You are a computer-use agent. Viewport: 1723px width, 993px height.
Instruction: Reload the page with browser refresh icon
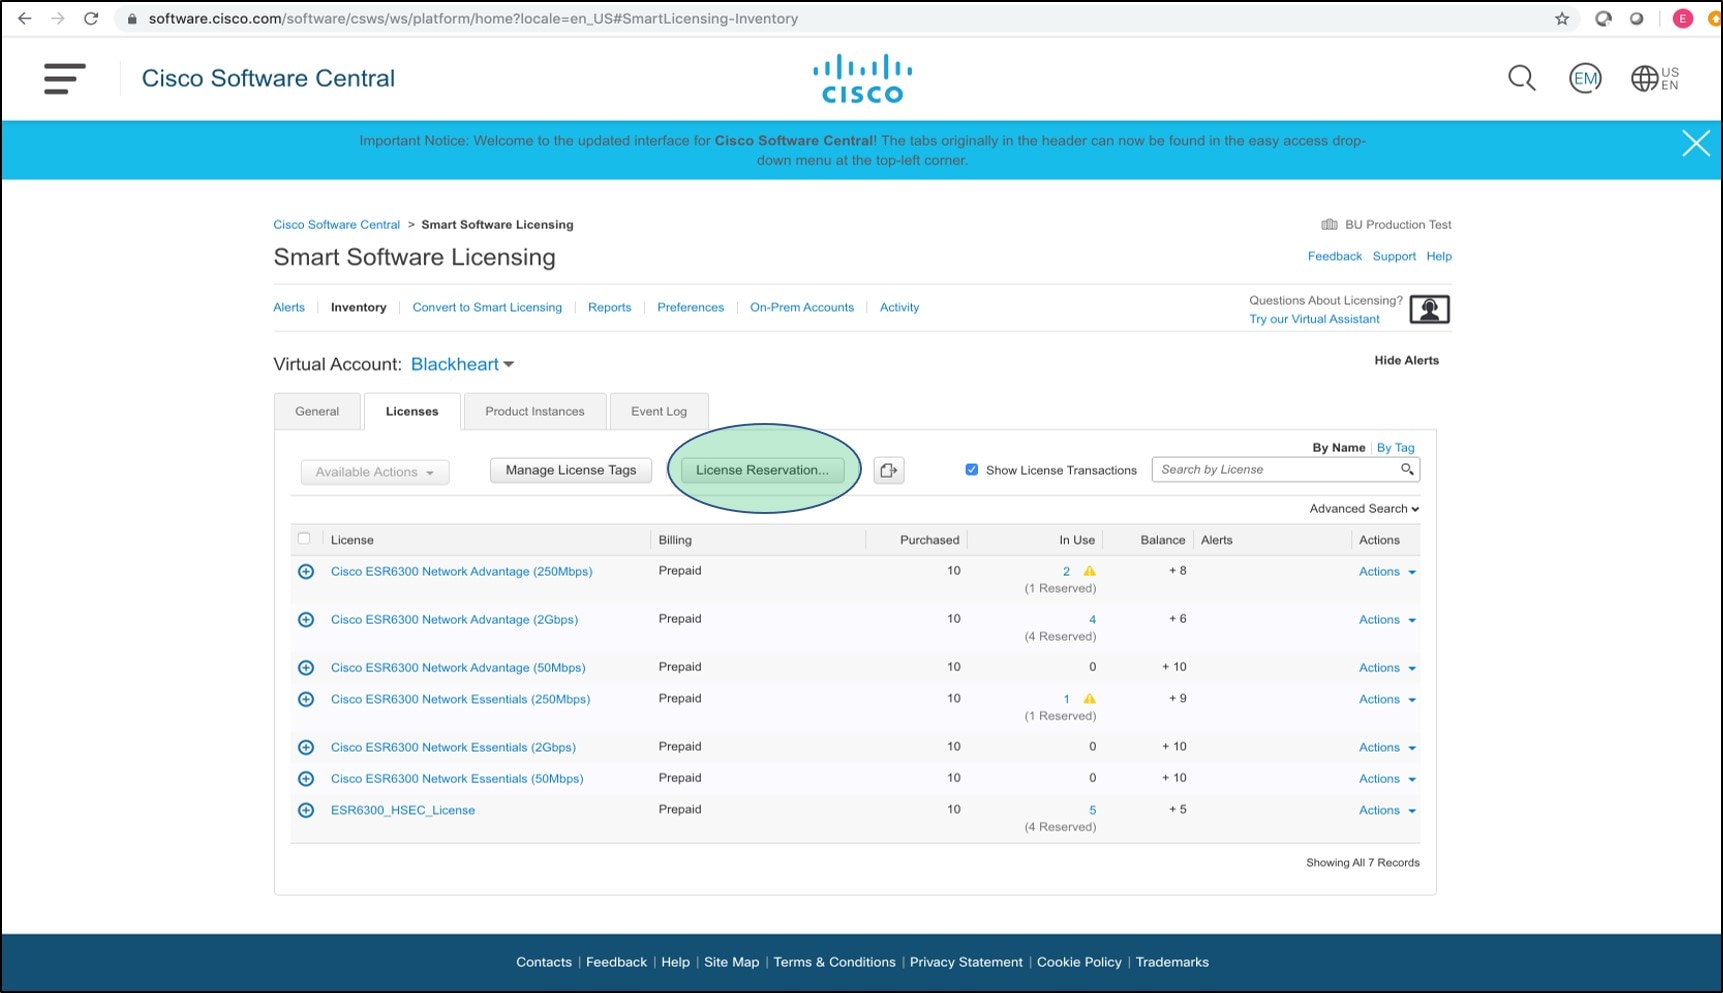click(91, 18)
